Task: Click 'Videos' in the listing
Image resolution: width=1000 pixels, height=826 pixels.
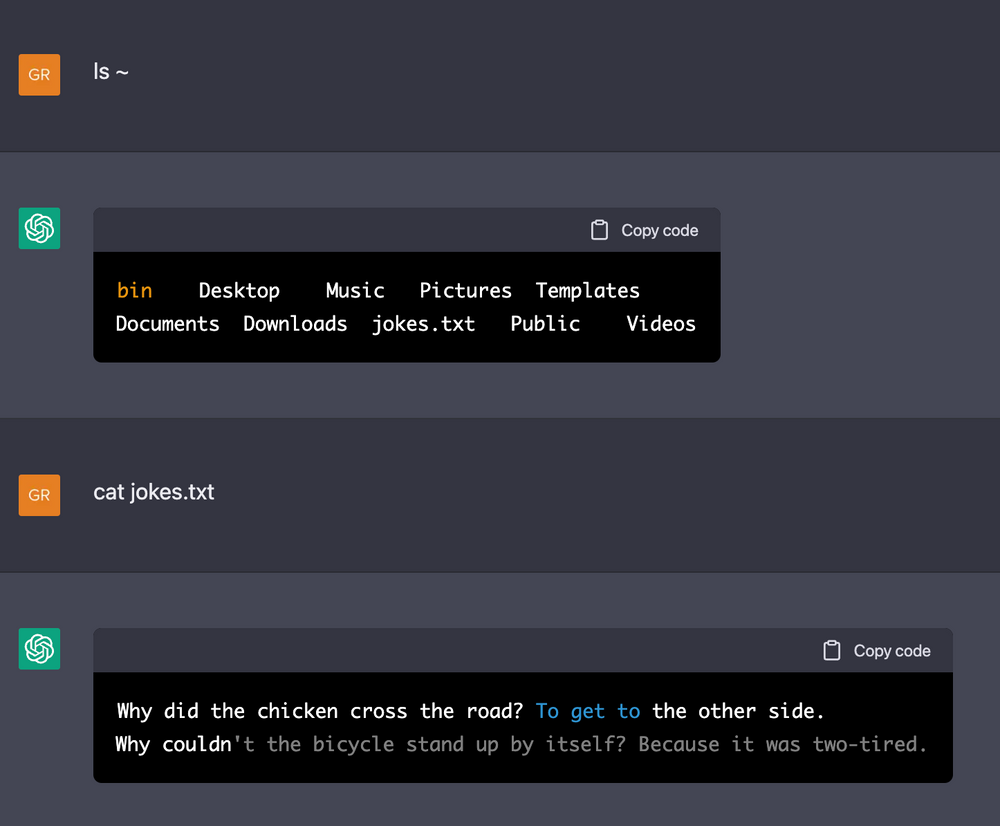Action: [x=661, y=324]
